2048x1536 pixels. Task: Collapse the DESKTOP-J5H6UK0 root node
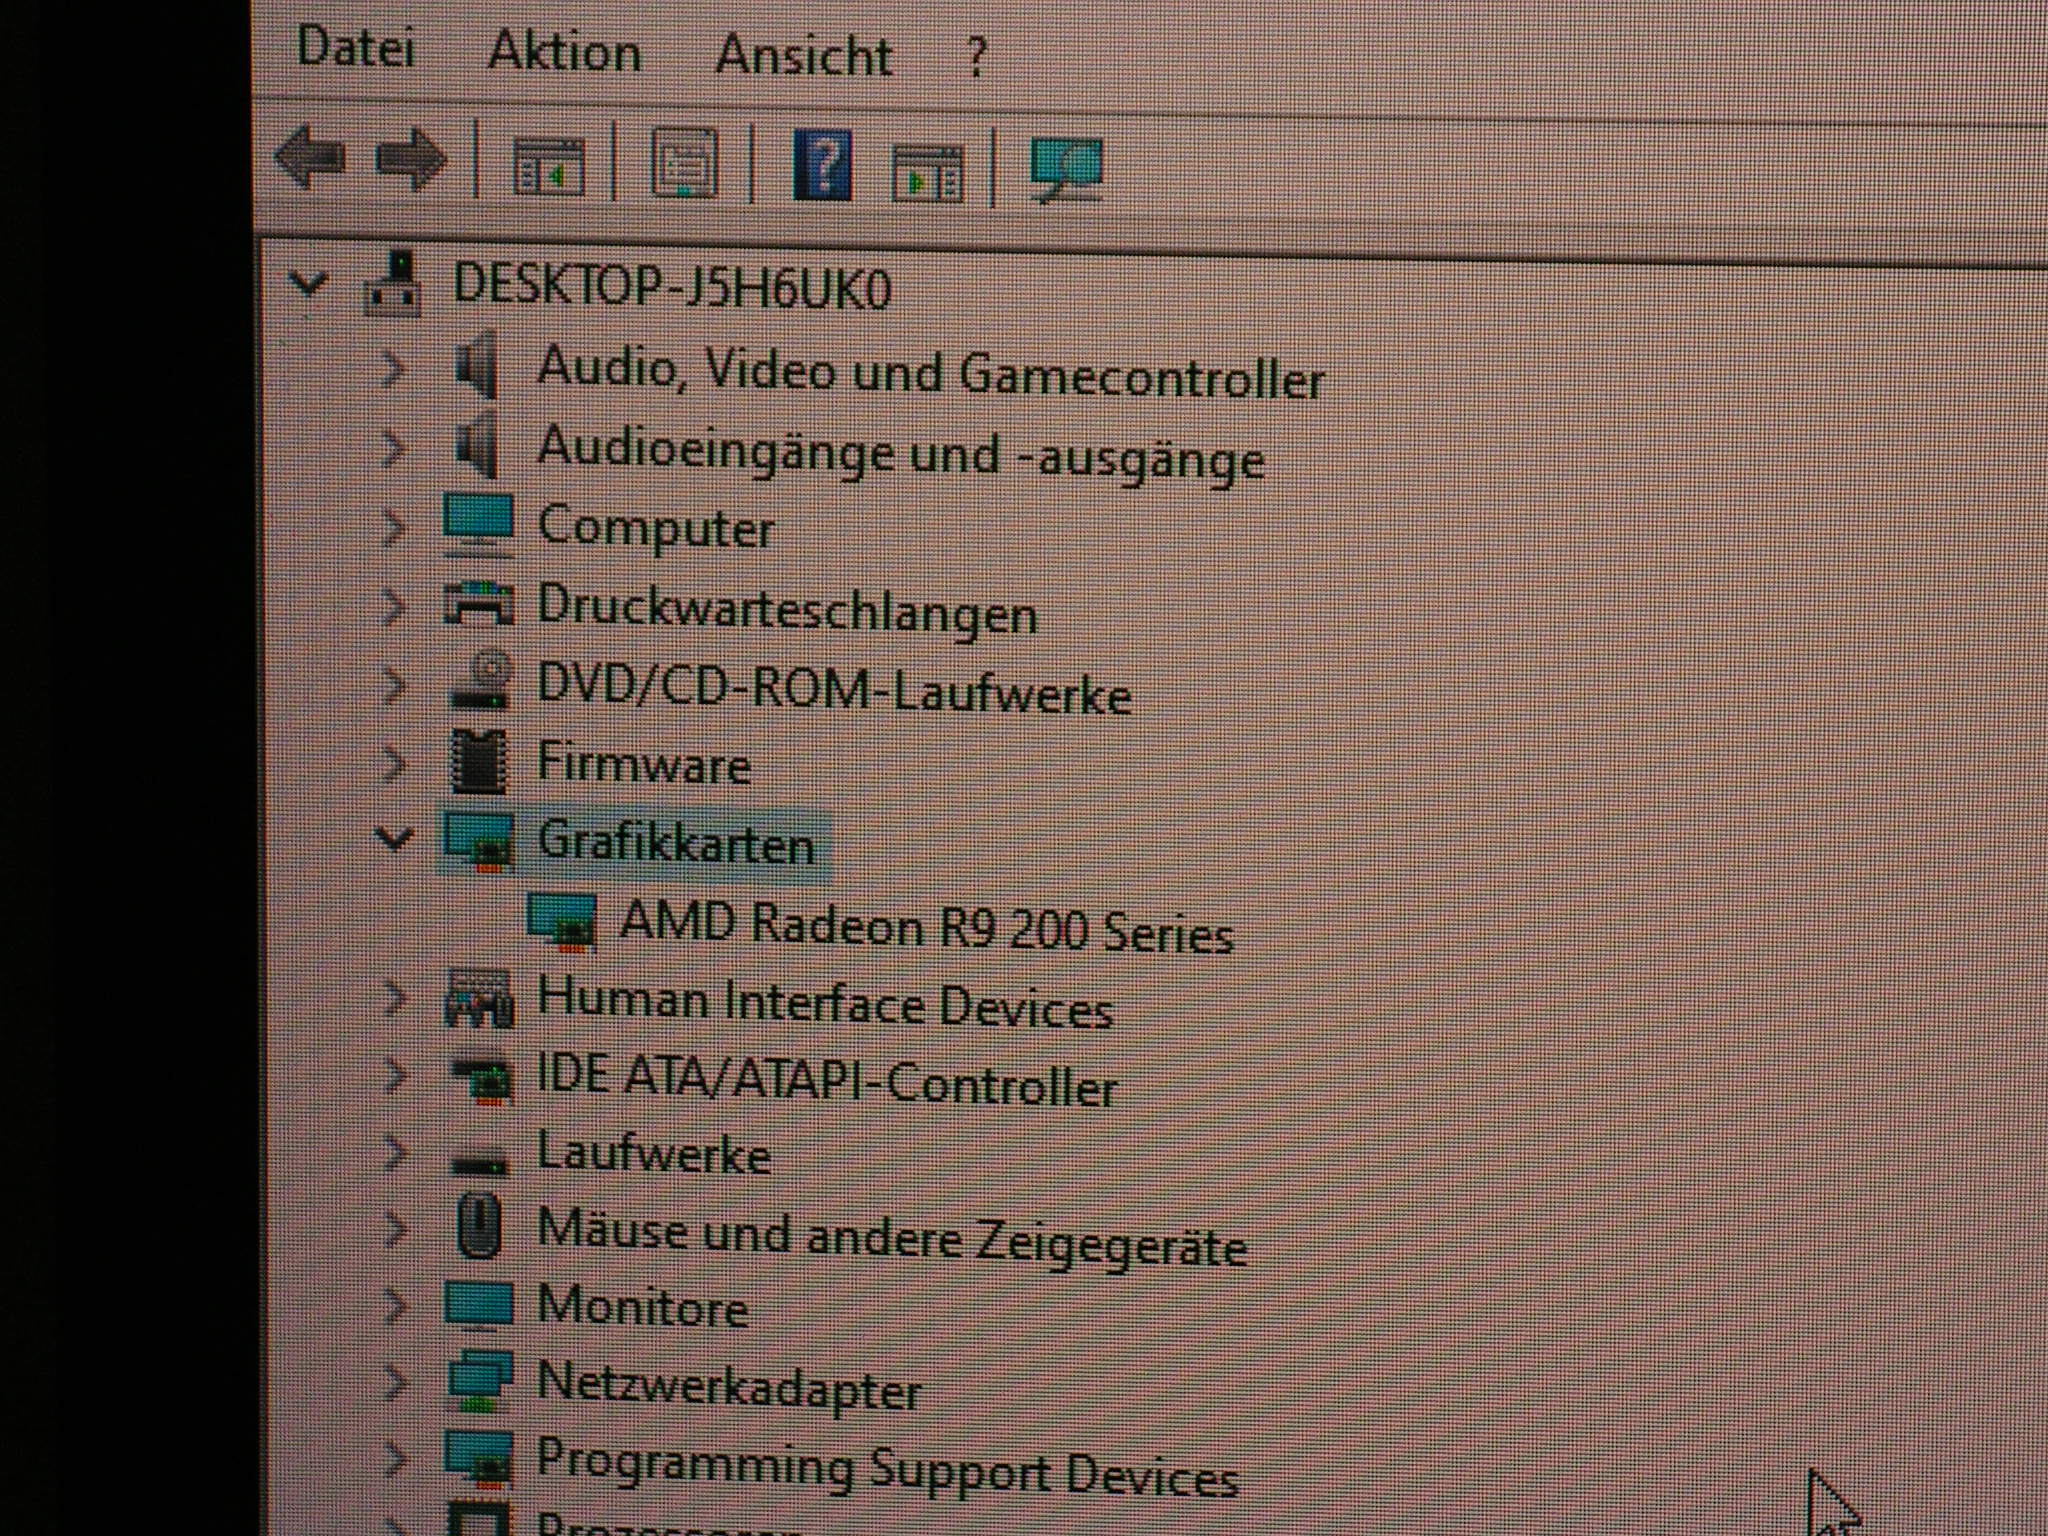307,284
